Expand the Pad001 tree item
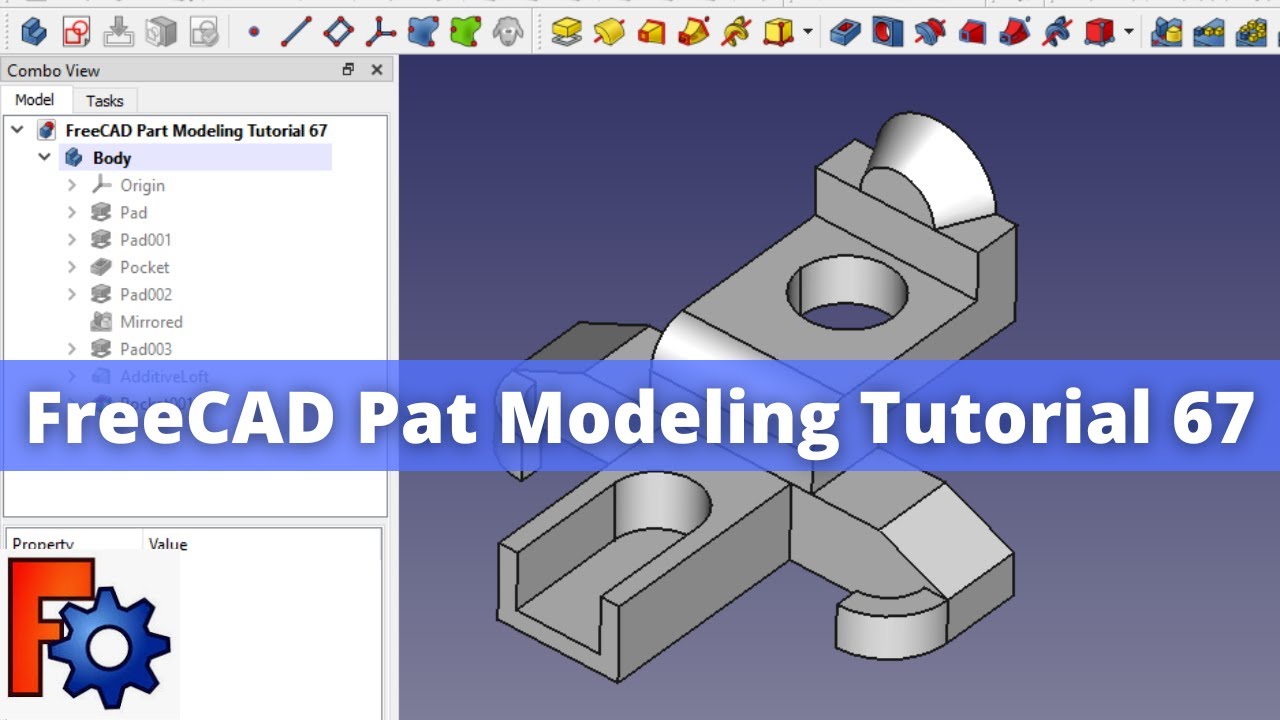The width and height of the screenshot is (1280, 720). pyautogui.click(x=72, y=240)
